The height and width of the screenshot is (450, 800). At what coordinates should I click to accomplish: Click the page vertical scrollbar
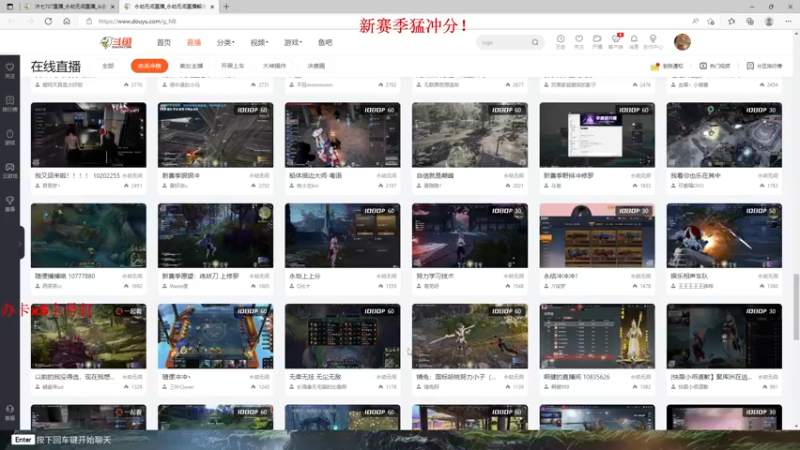[x=796, y=306]
